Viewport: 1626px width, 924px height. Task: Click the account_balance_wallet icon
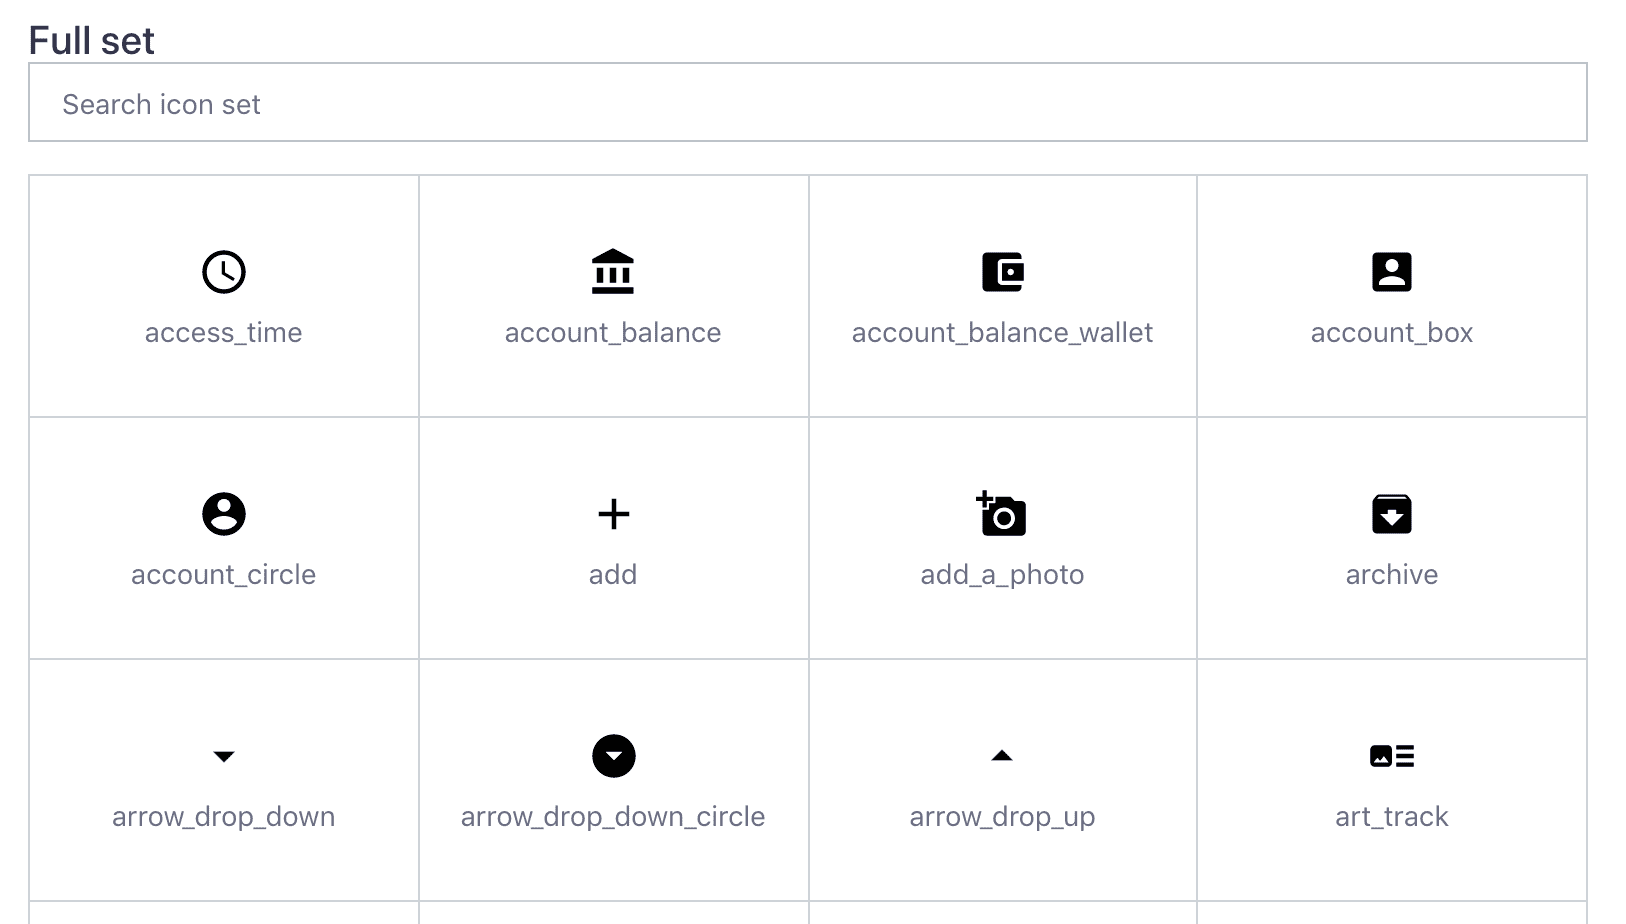click(x=1002, y=272)
